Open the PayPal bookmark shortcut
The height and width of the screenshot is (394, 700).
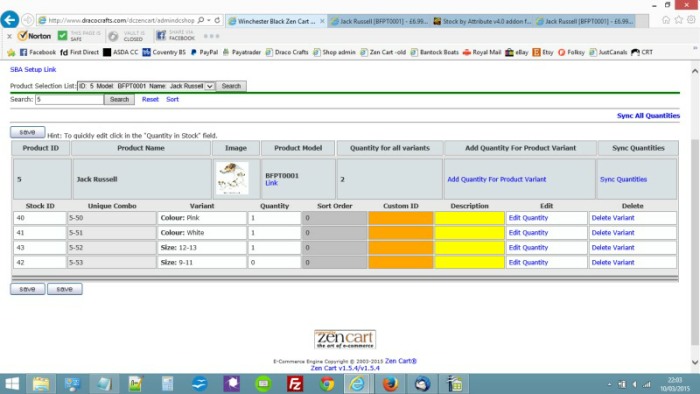coord(204,52)
